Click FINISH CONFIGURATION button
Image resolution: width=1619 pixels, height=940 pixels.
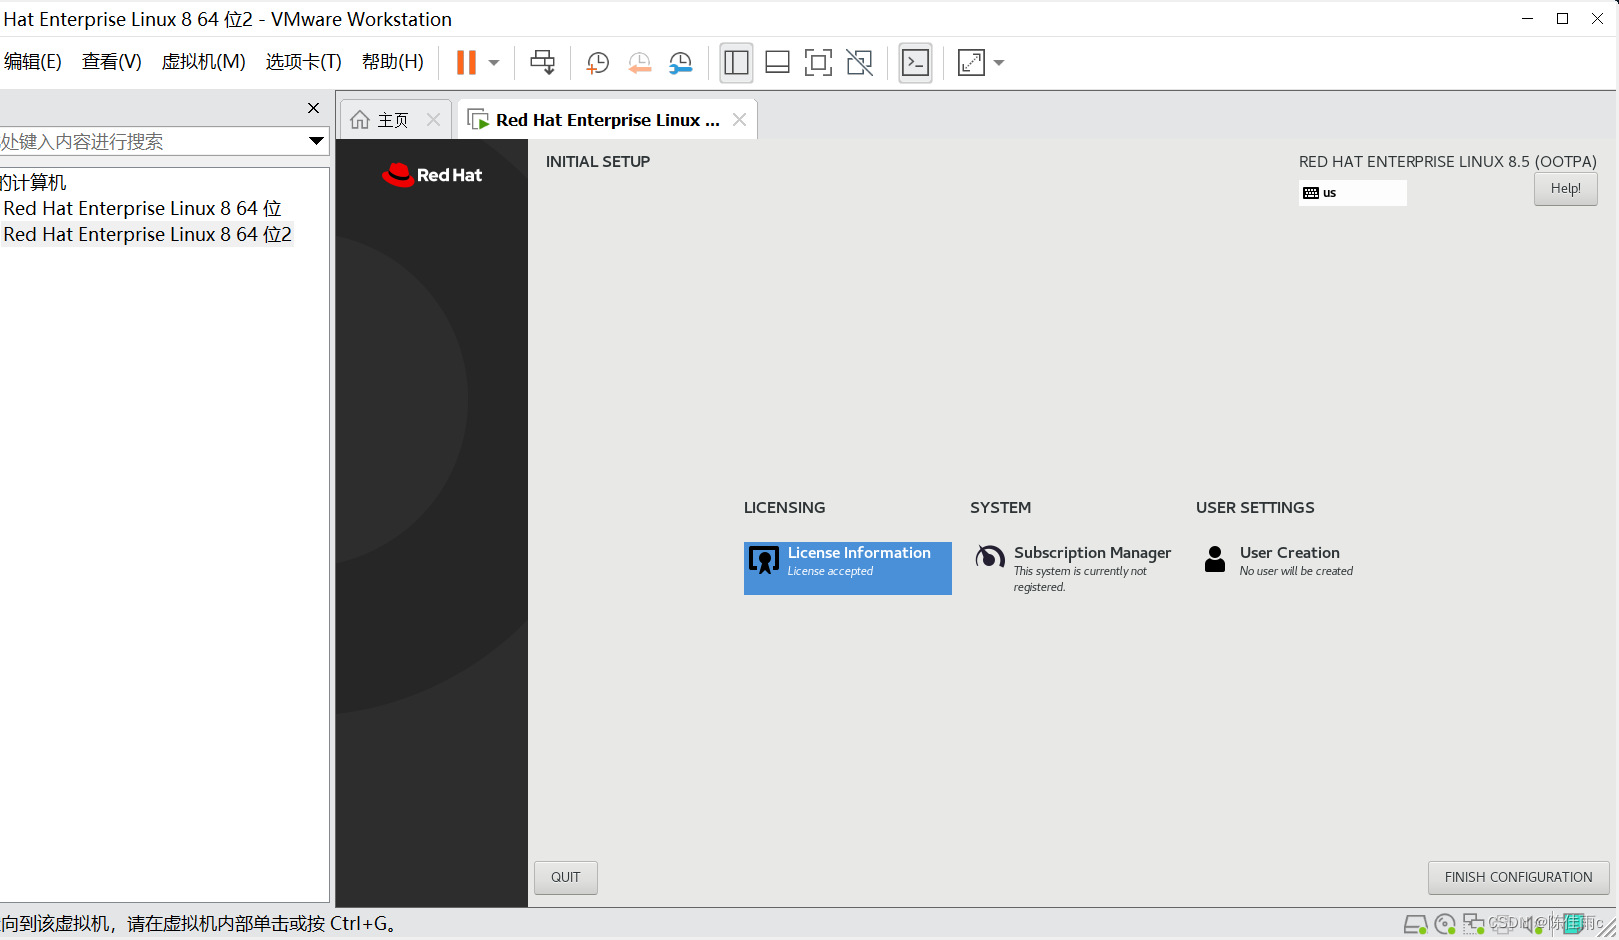pos(1518,877)
